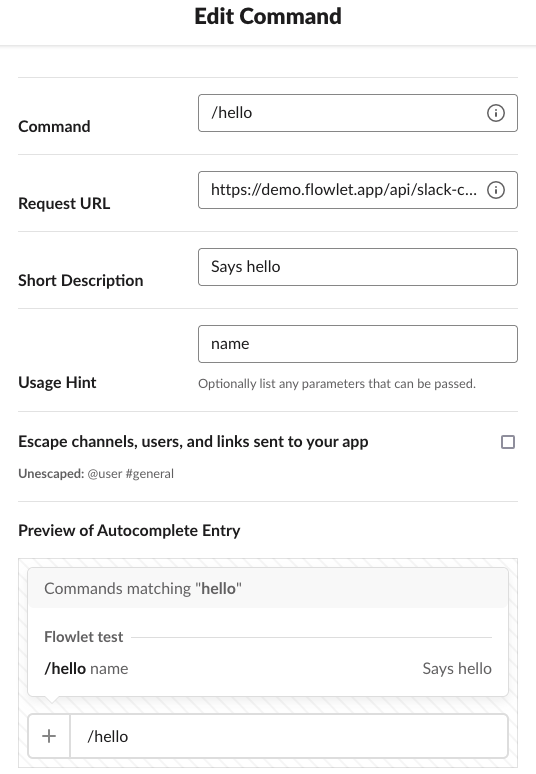Screen dimensions: 536x774
Task: Click the 'Optionally list any parameters' hint text
Action: pyautogui.click(x=337, y=384)
